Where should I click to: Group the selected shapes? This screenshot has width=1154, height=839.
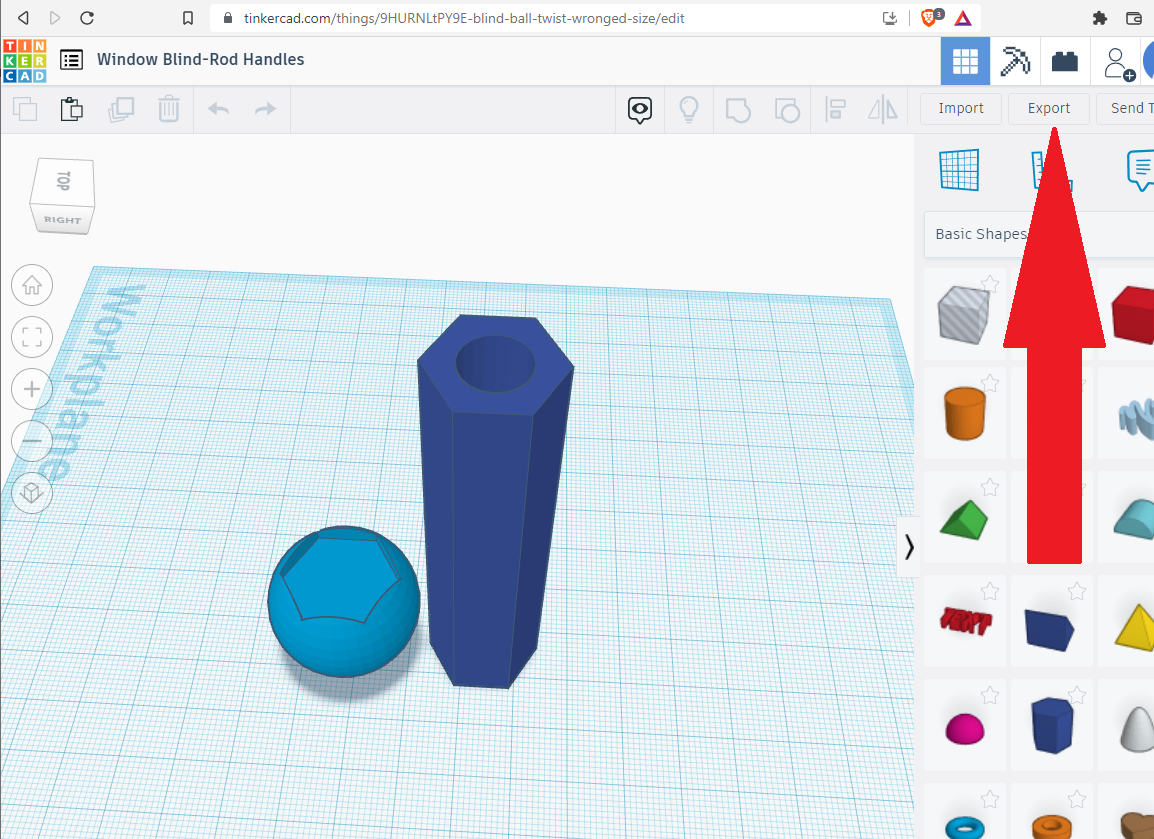click(737, 110)
